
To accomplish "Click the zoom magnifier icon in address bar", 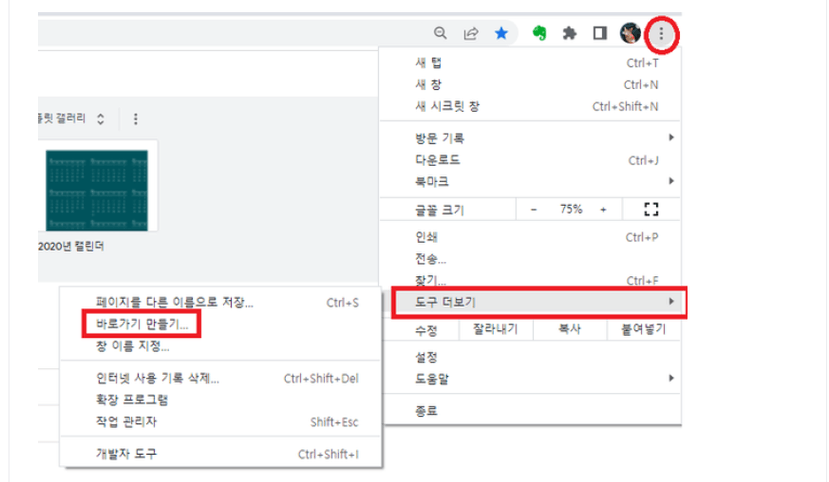I will (x=440, y=33).
